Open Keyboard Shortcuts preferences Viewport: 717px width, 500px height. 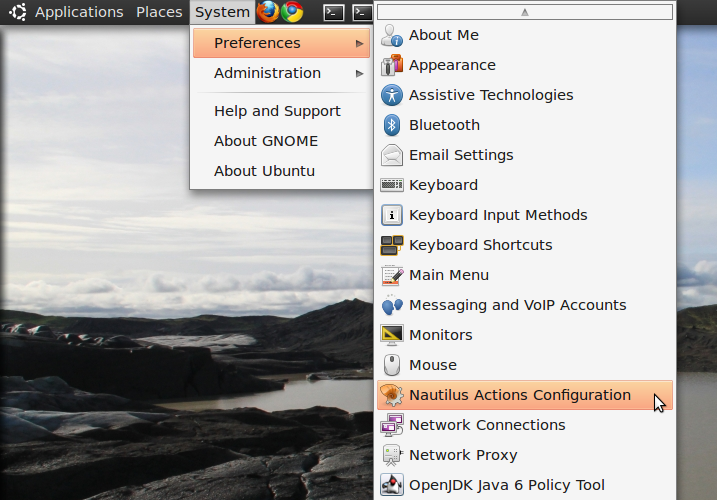(480, 245)
